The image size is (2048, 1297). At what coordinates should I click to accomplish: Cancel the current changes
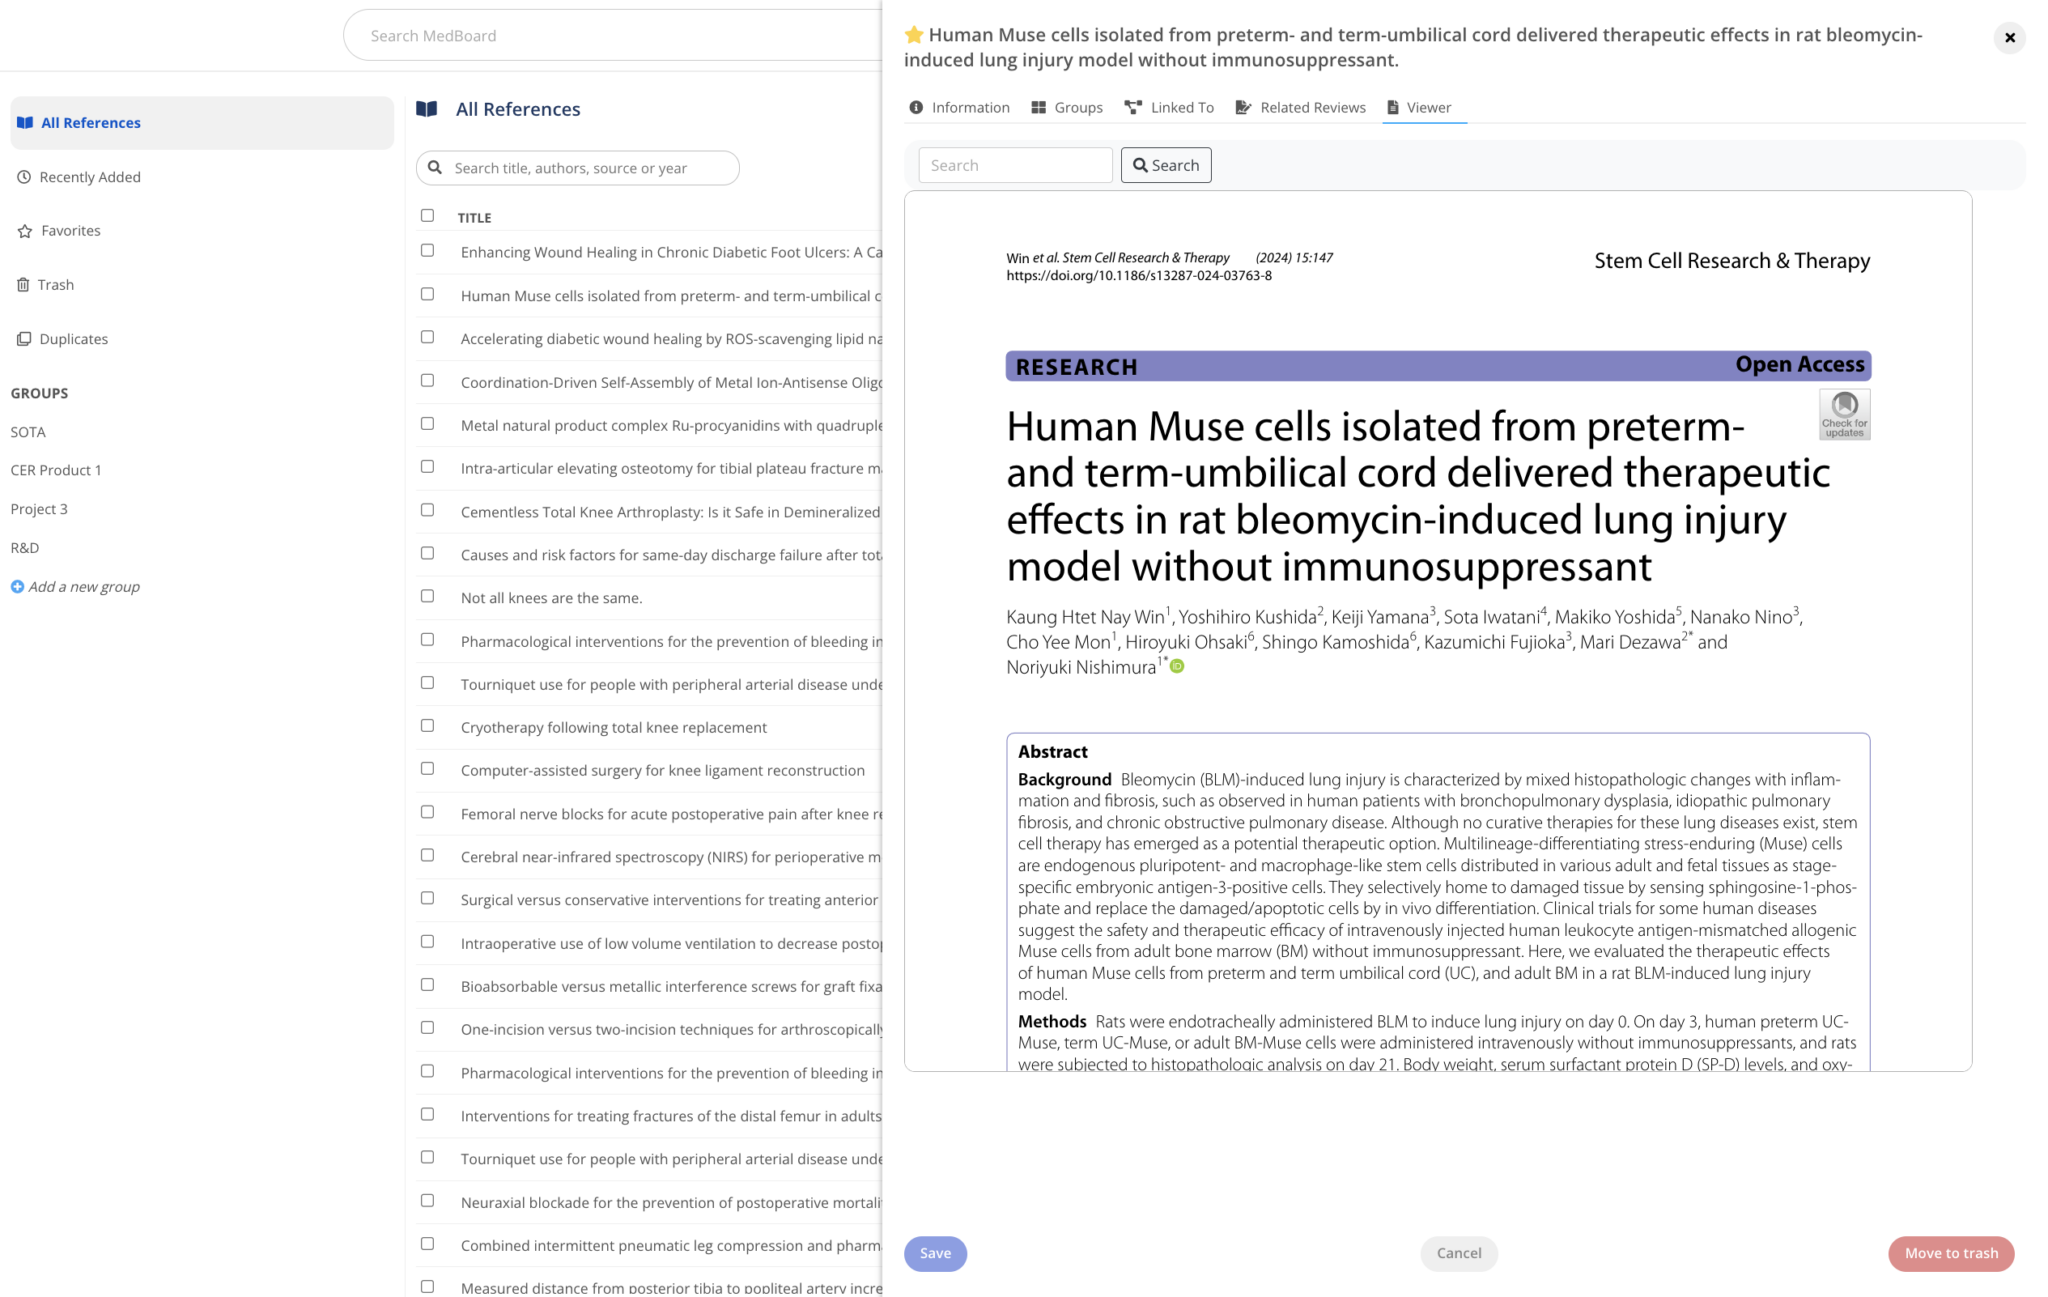click(1459, 1253)
